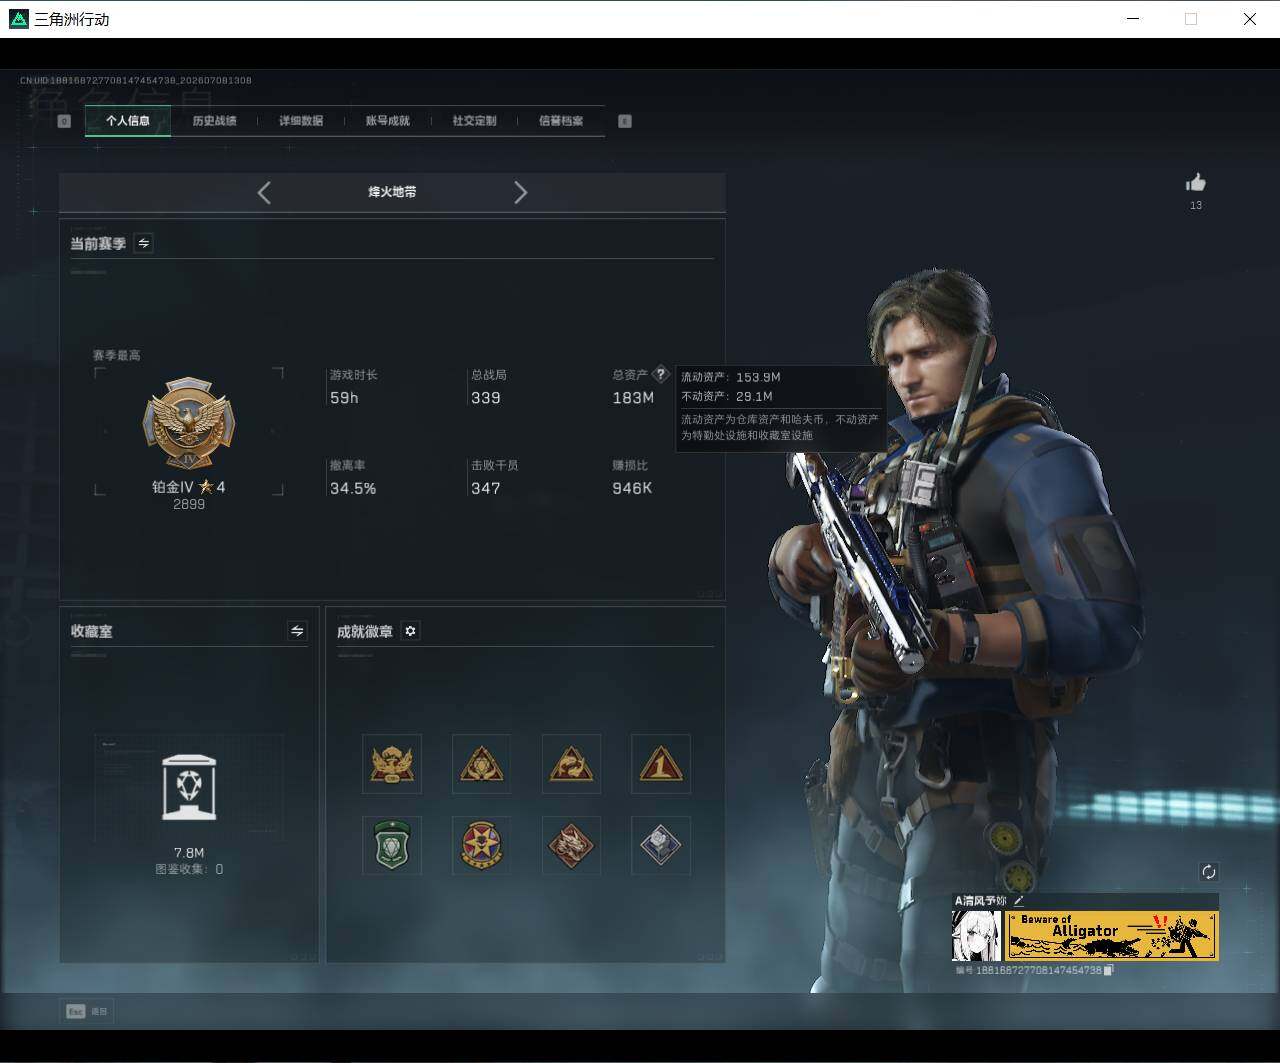The image size is (1280, 1063).
Task: Click the thumbs-up like icon
Action: pos(1195,182)
